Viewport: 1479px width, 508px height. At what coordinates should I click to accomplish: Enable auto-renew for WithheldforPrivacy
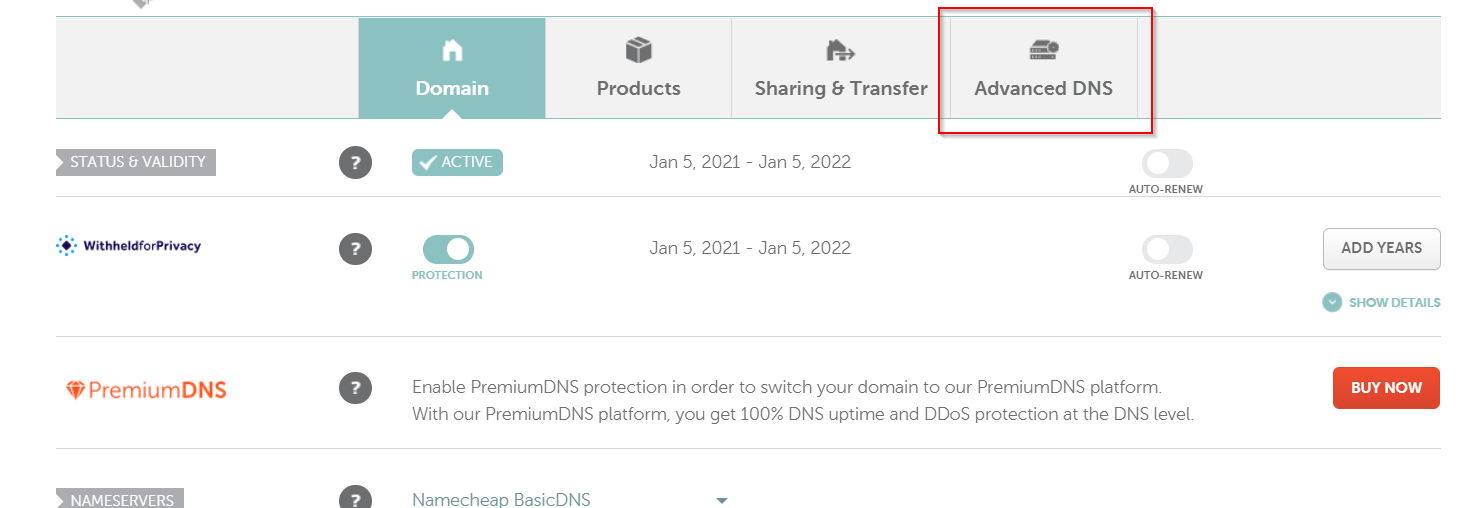[x=1167, y=249]
